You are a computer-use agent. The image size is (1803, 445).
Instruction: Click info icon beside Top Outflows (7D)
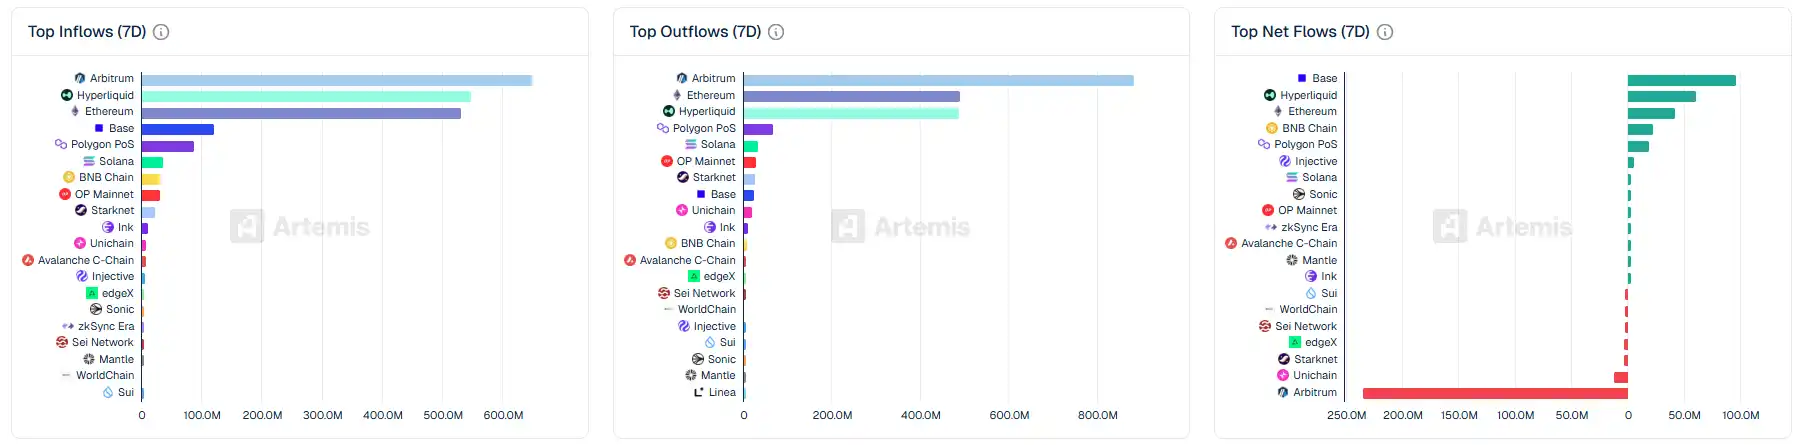coord(776,32)
